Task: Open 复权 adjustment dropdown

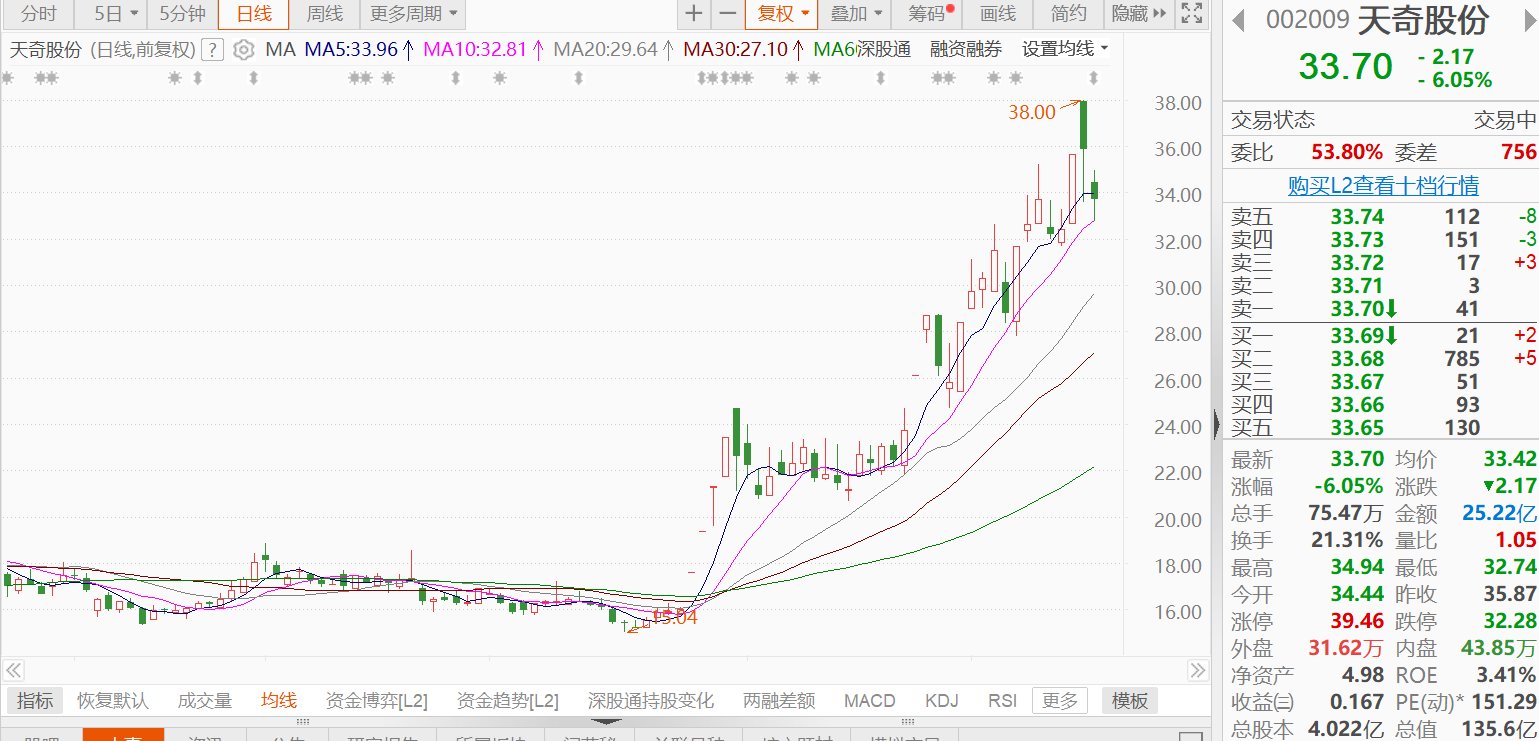Action: point(781,14)
